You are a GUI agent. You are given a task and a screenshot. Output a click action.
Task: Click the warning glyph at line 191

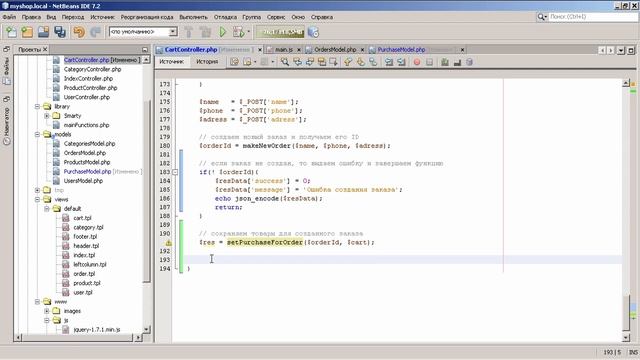pyautogui.click(x=169, y=243)
